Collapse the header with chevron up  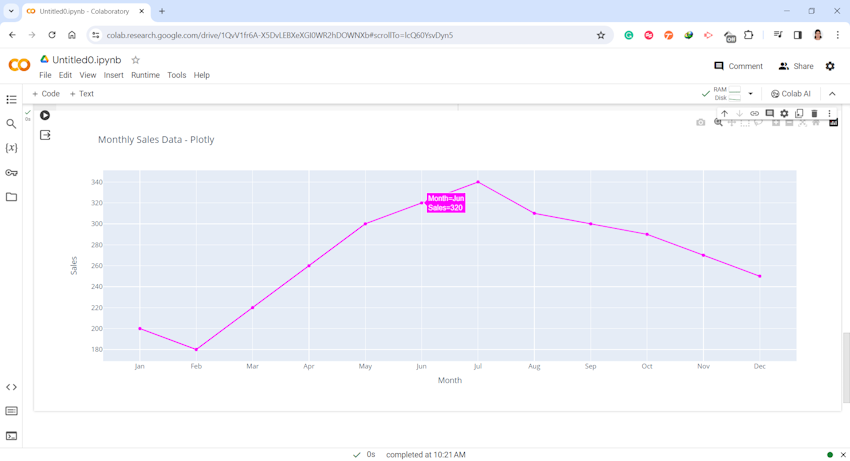[832, 94]
